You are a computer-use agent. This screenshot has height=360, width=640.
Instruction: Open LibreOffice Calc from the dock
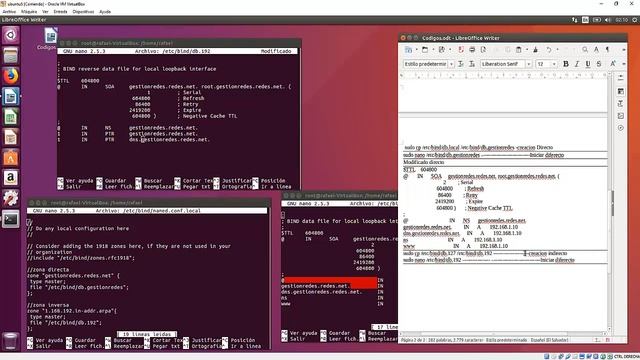[11, 117]
